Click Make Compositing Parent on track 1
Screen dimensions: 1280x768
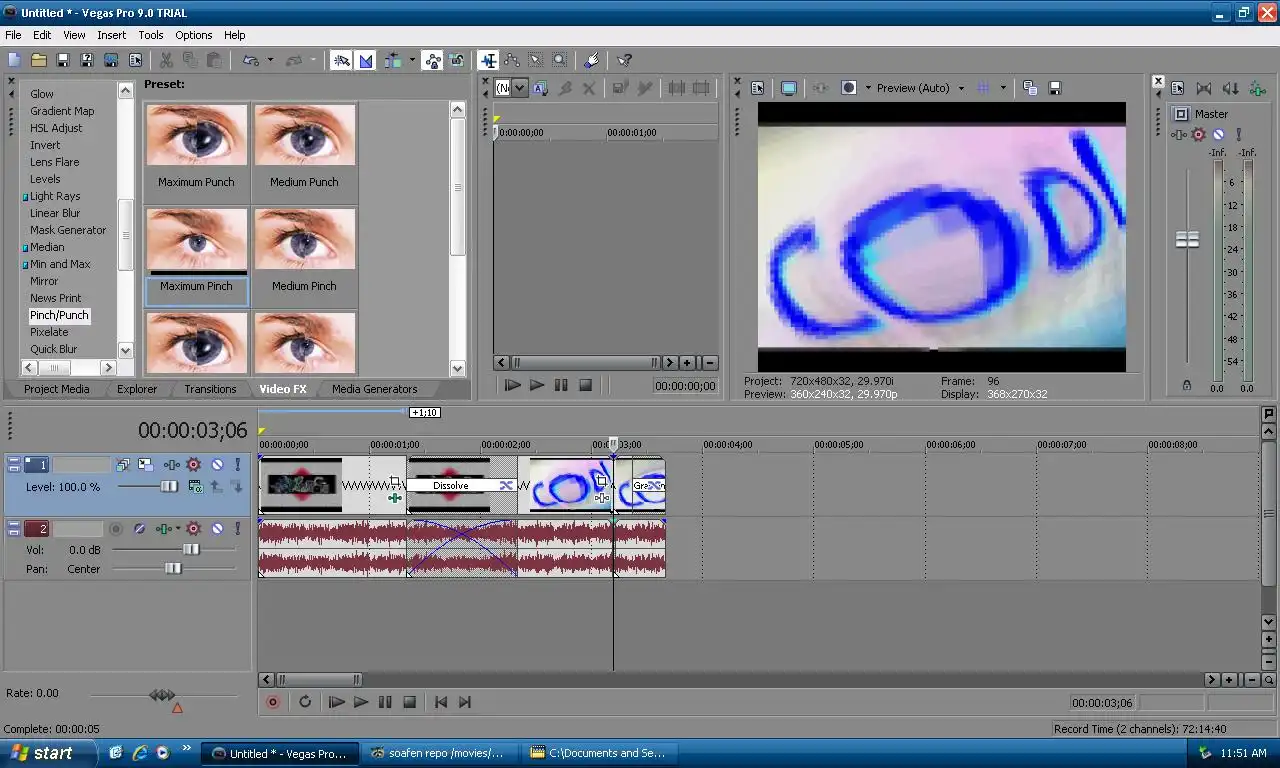point(216,487)
